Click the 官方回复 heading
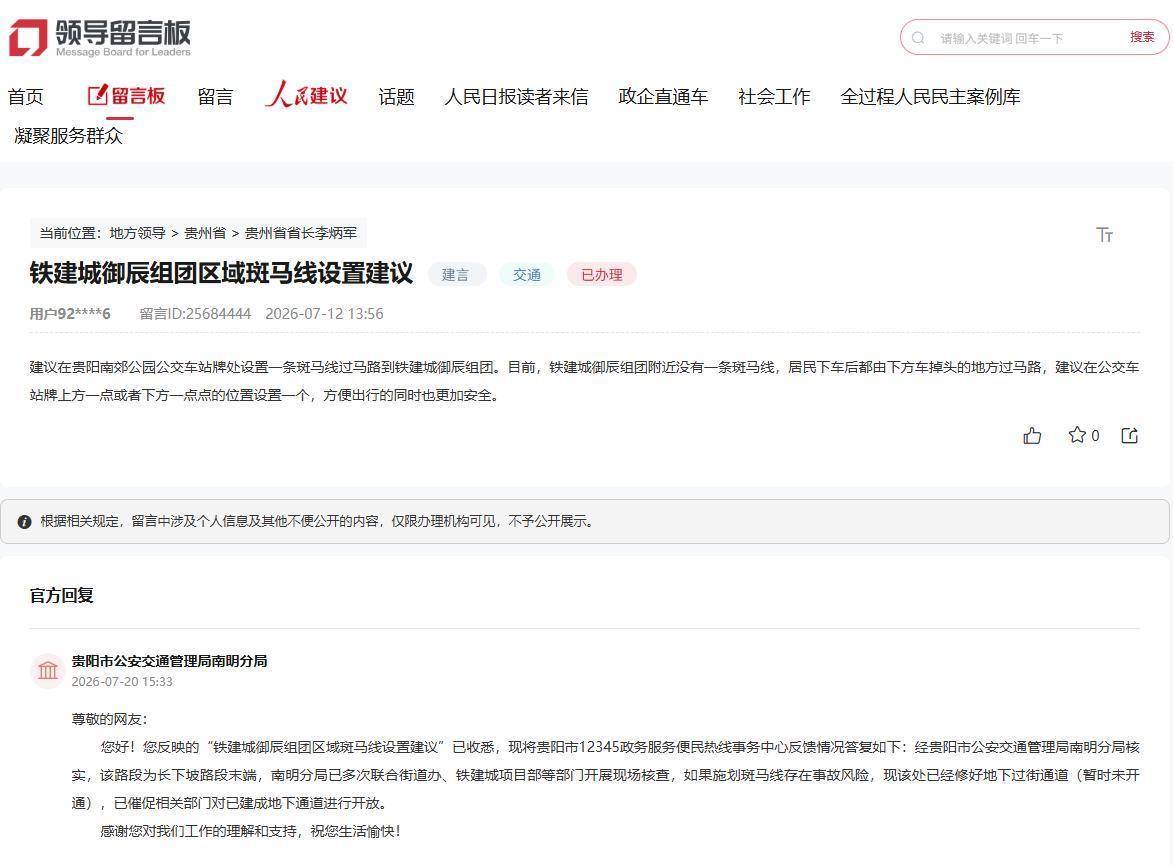 (x=61, y=596)
